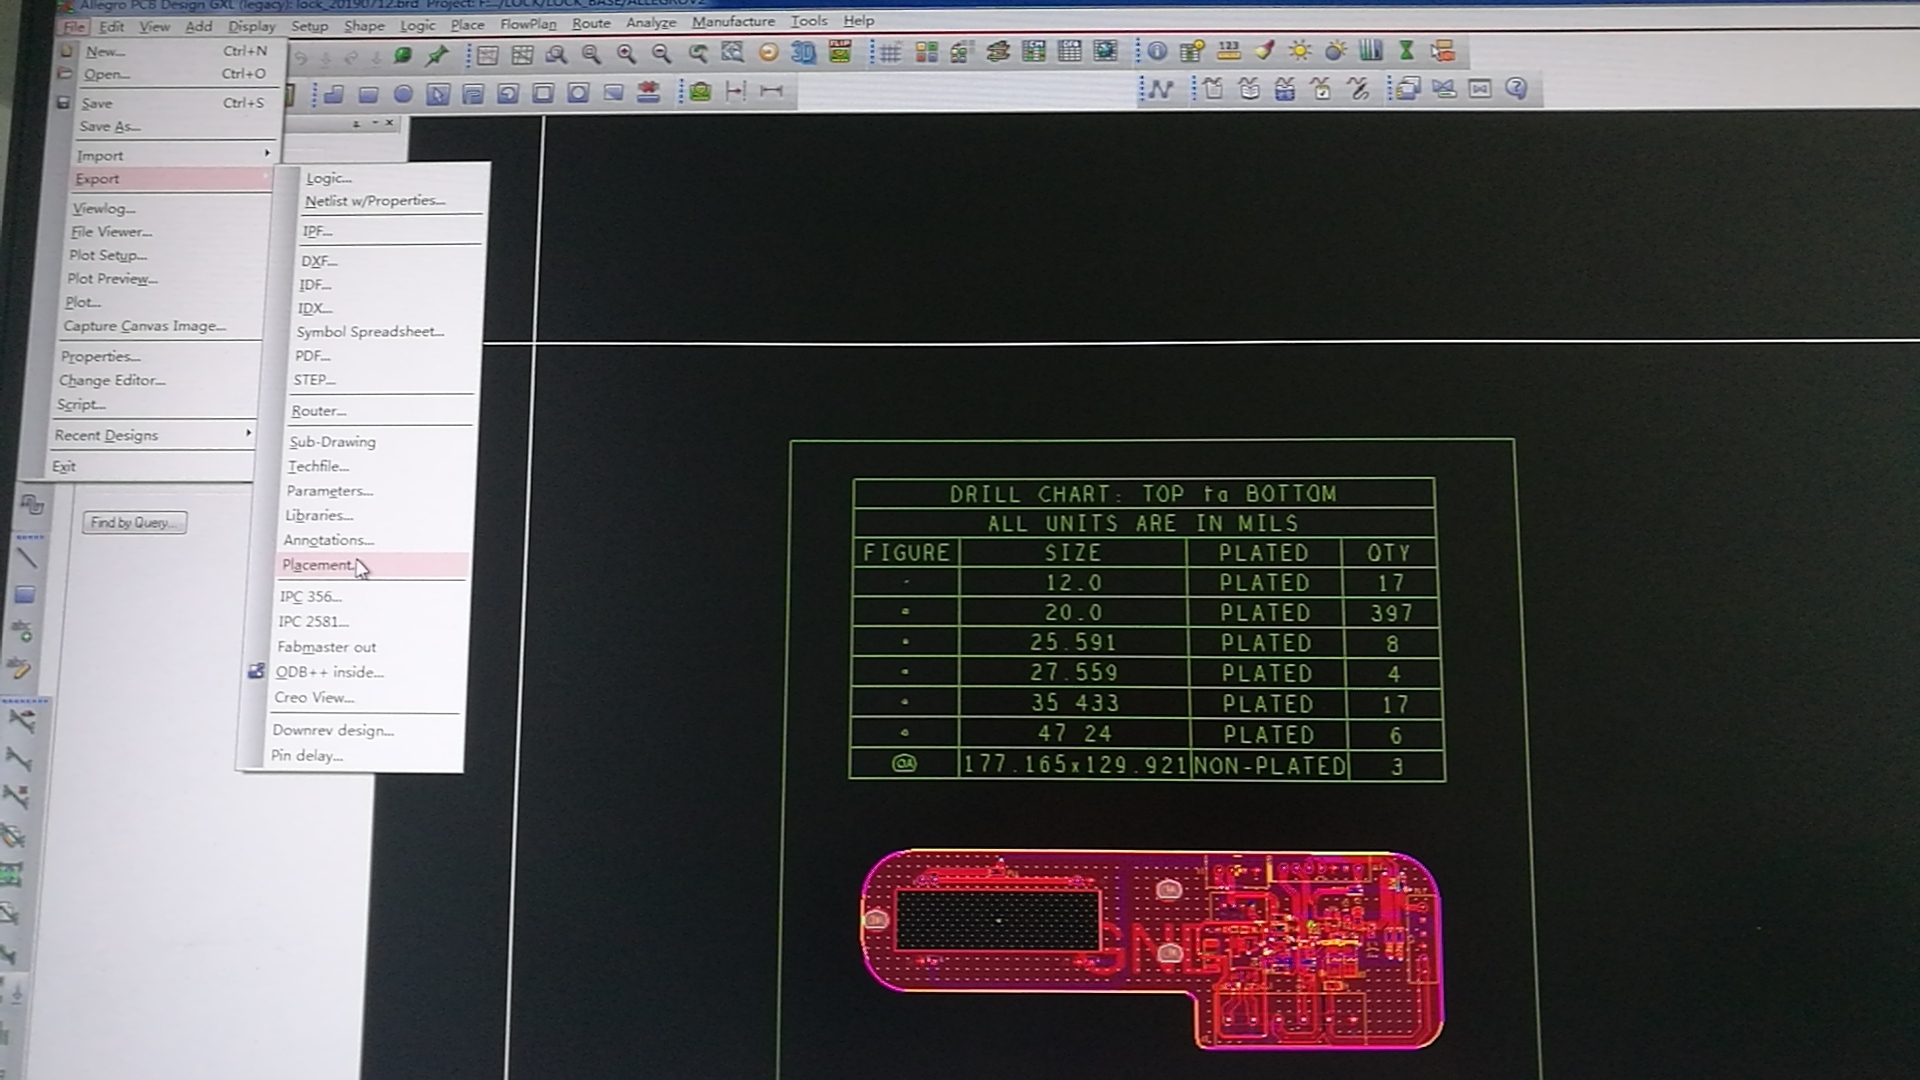
Task: Click the Flip design icon
Action: pyautogui.click(x=840, y=52)
